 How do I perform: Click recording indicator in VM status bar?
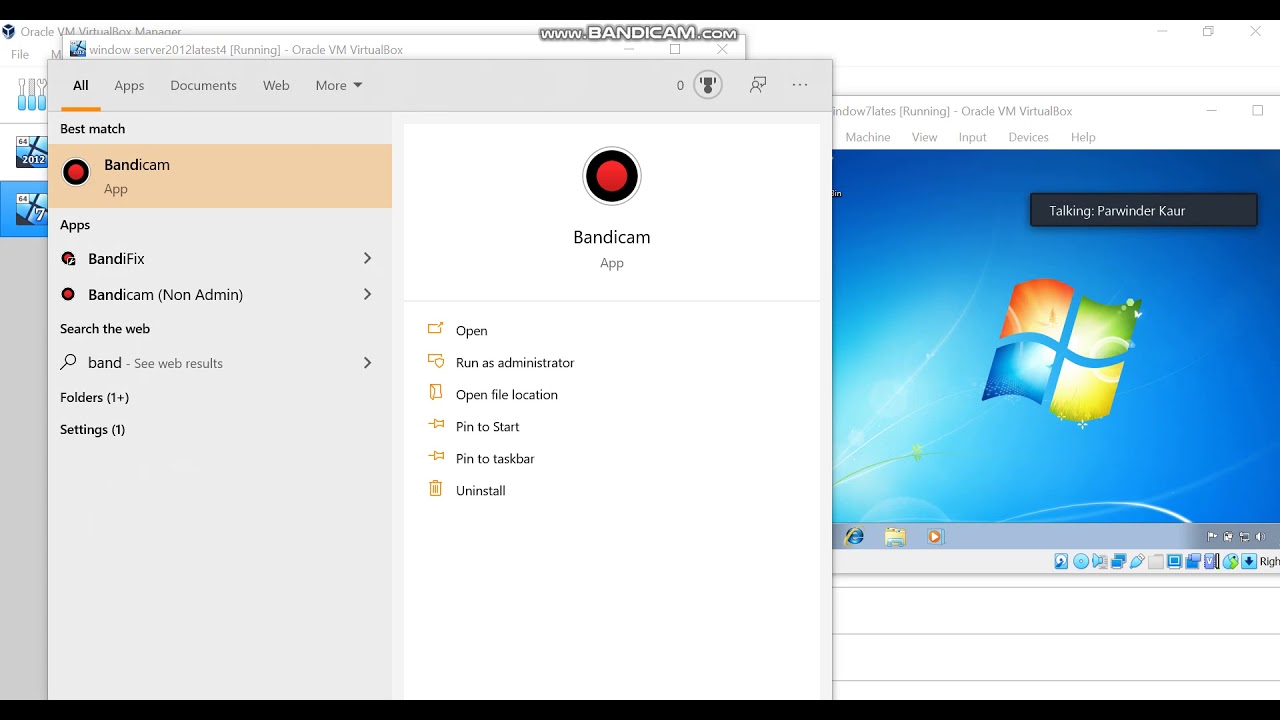(x=1193, y=561)
